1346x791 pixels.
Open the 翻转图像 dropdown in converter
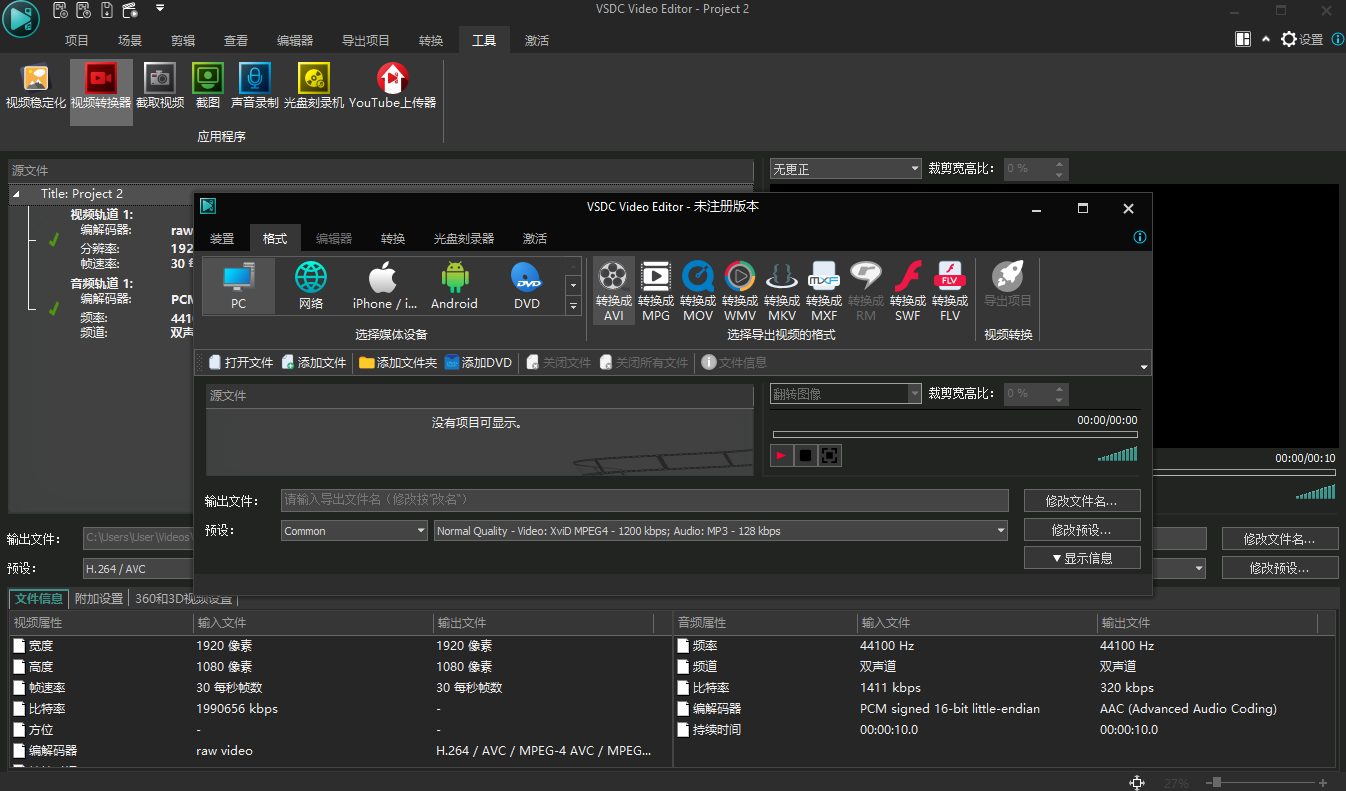(846, 394)
